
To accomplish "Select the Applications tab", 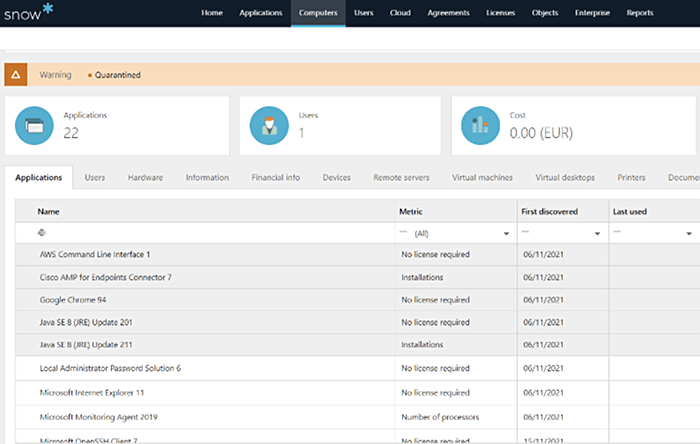I will click(x=39, y=178).
